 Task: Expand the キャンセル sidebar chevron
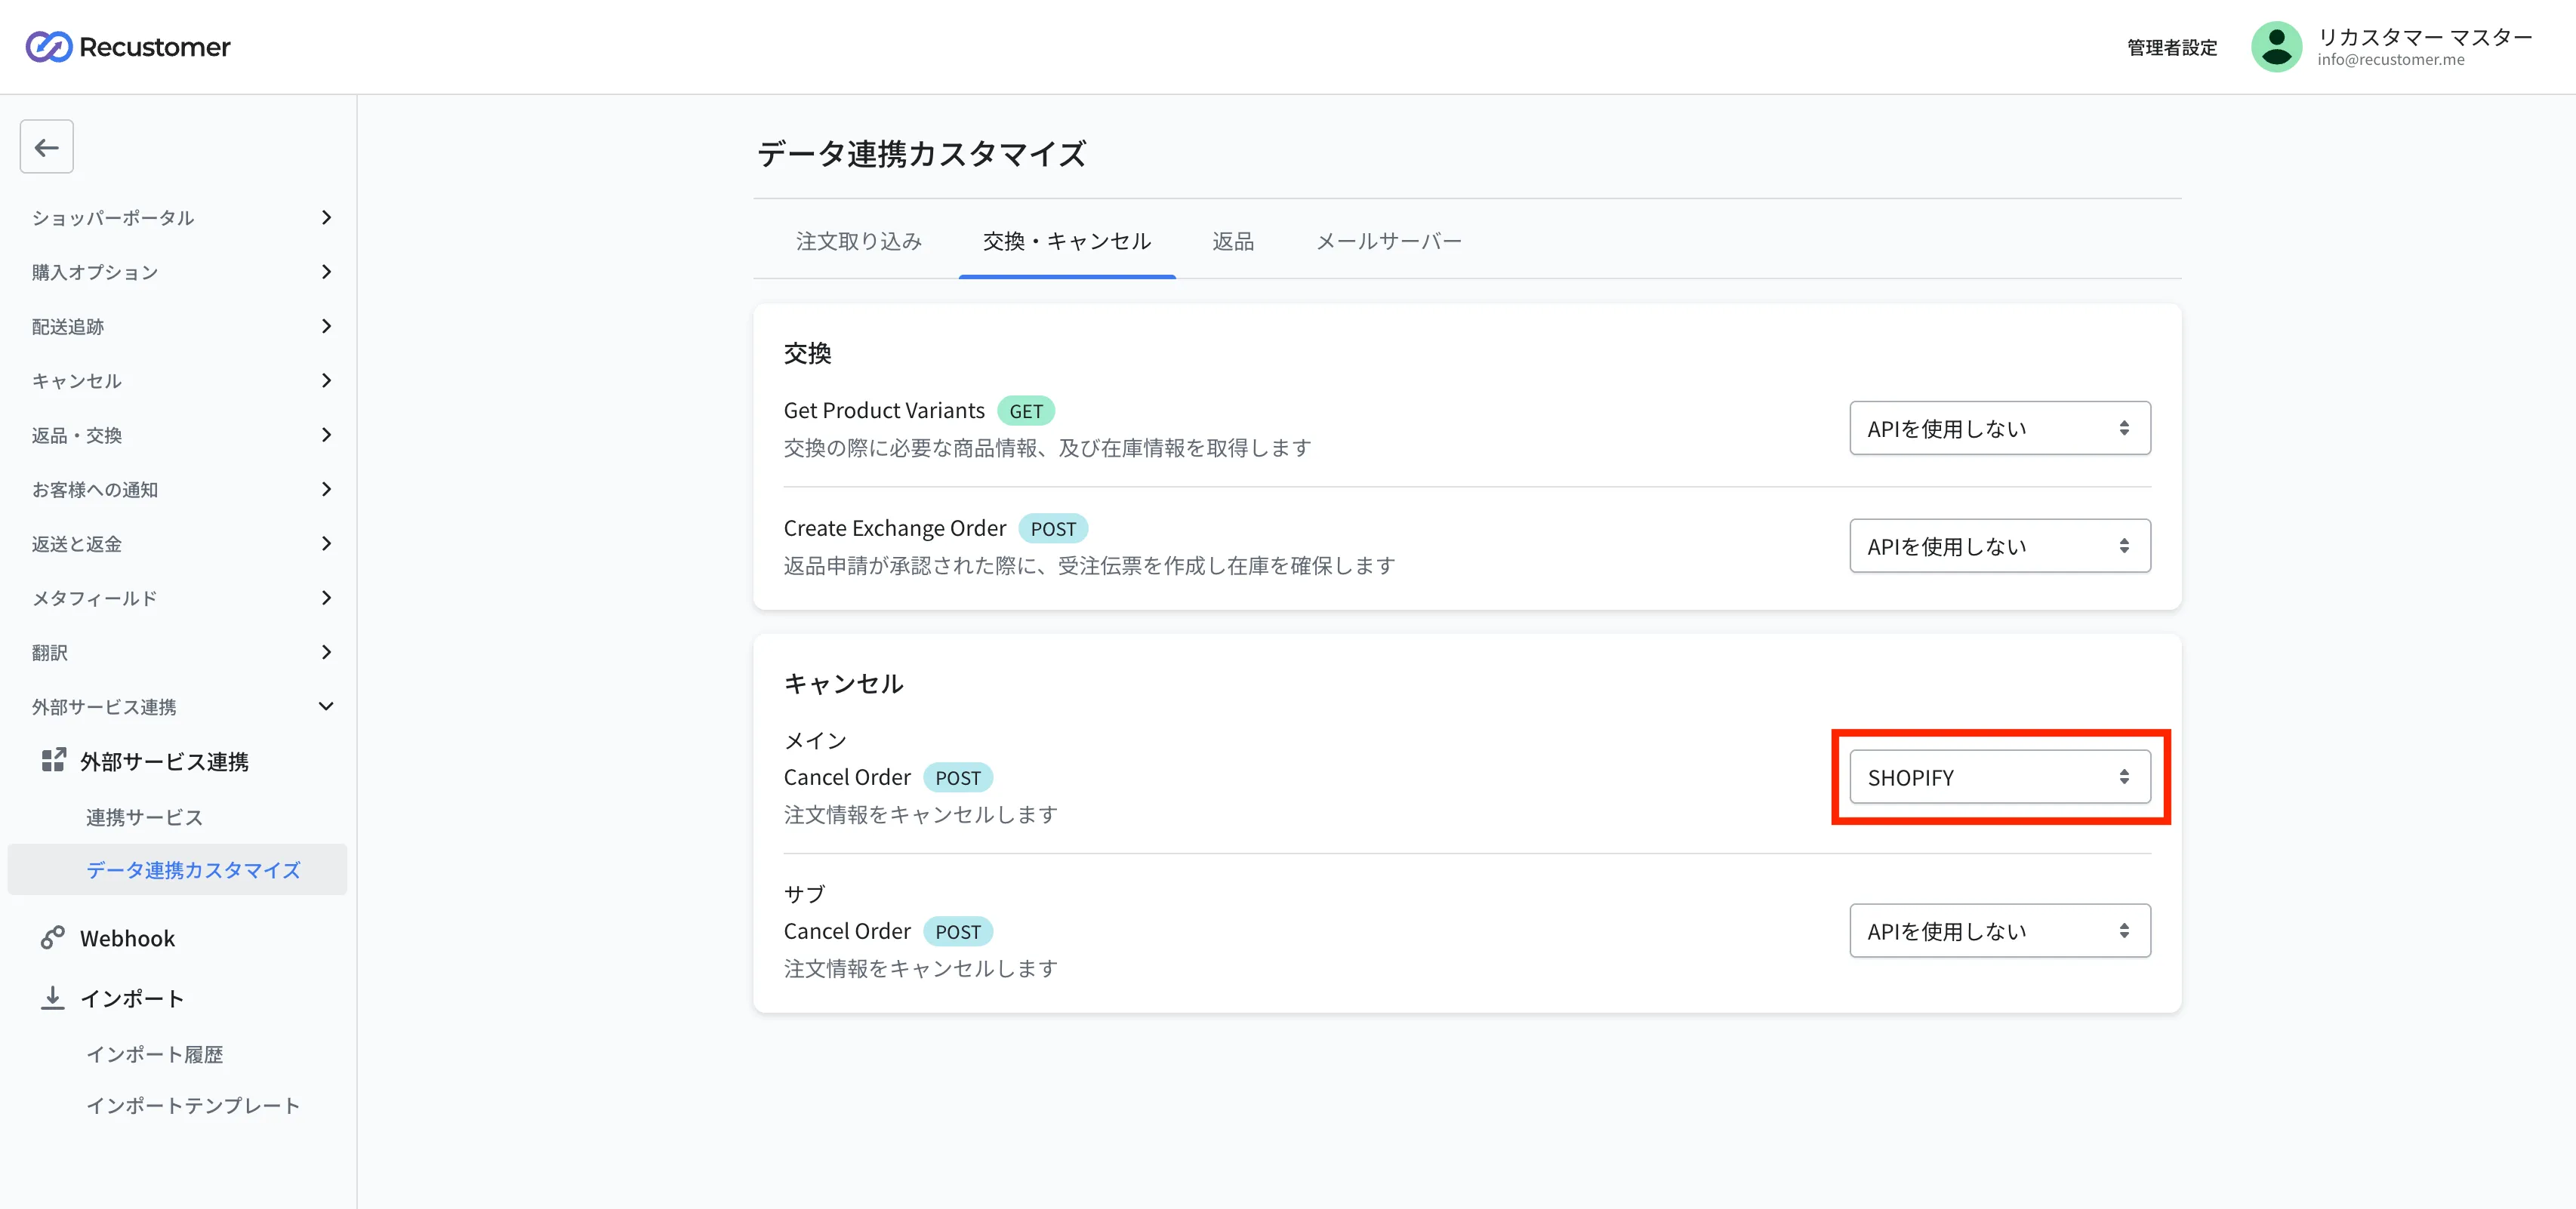pyautogui.click(x=326, y=380)
